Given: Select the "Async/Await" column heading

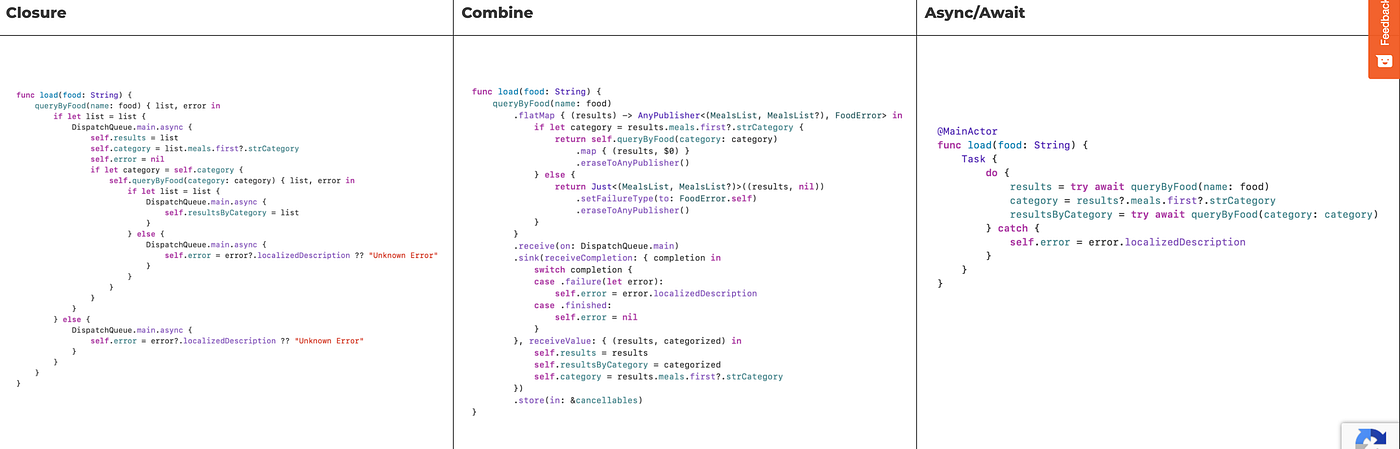Looking at the screenshot, I should (x=974, y=13).
